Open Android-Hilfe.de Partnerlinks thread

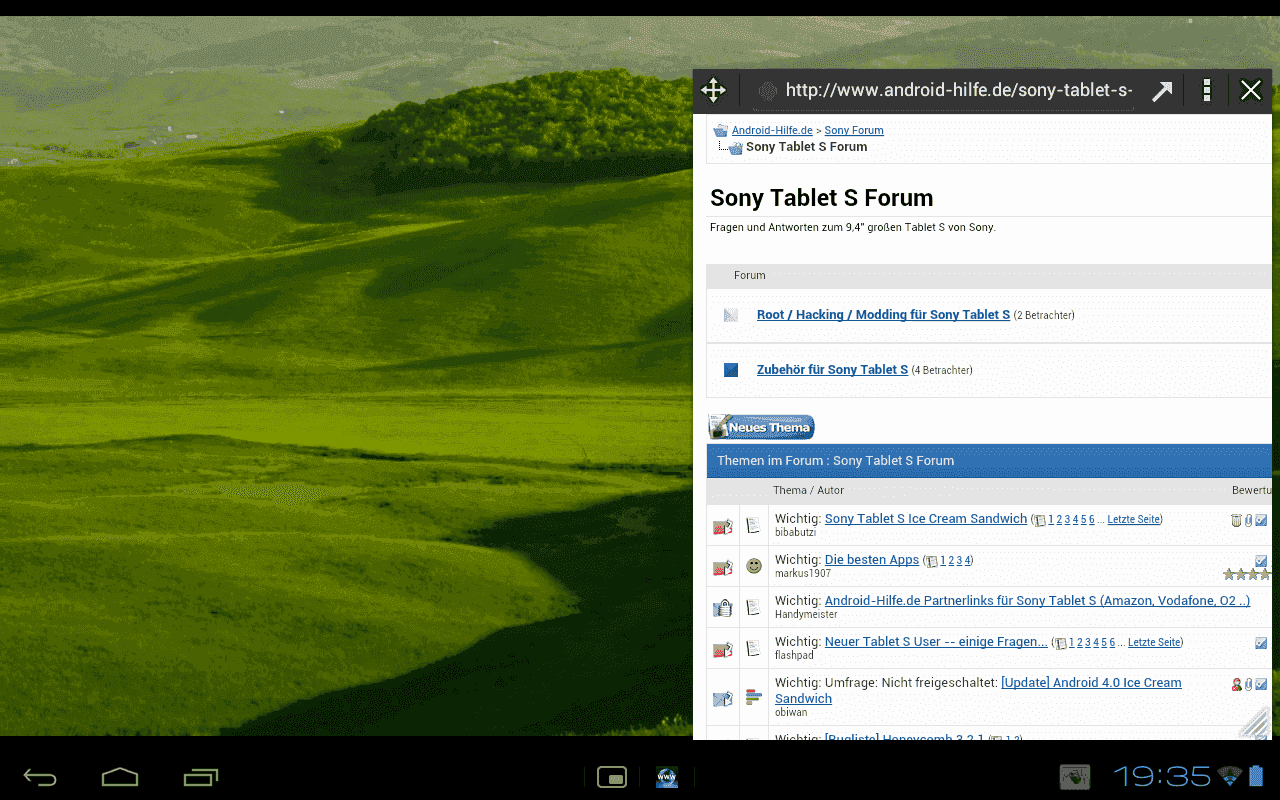[1037, 600]
